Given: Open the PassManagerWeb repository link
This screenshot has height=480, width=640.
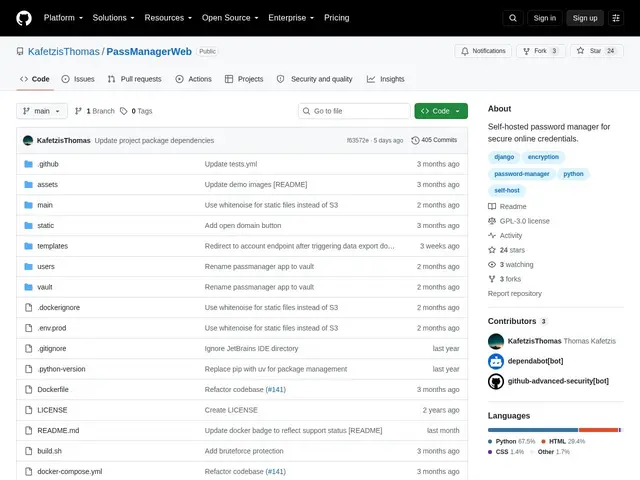Looking at the screenshot, I should (149, 51).
